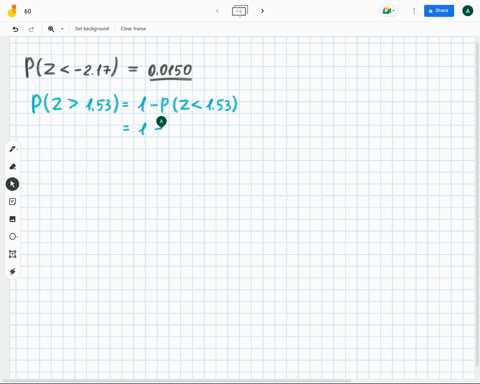
Task: Expand the zoom options dropdown arrow
Action: [62, 29]
